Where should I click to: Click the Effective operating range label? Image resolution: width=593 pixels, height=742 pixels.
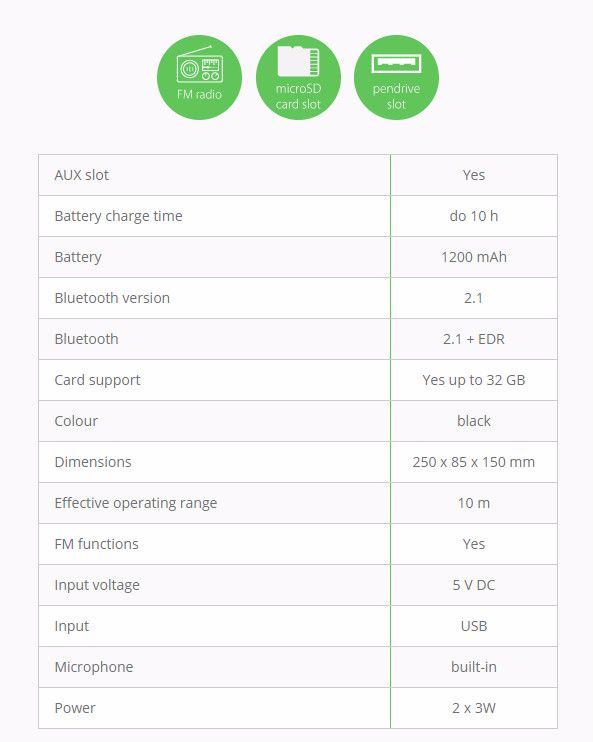(x=136, y=504)
